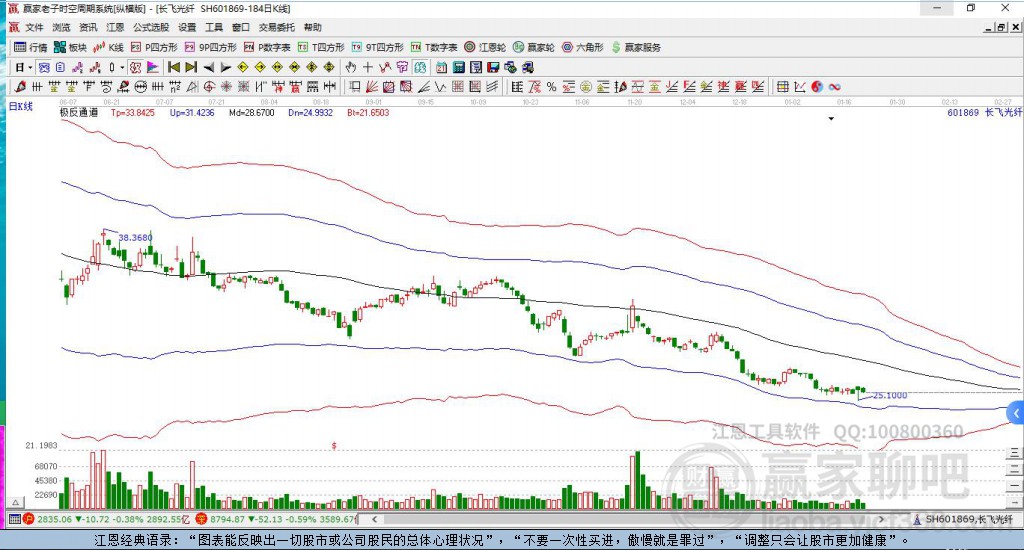Open the 江恩 menu

pos(115,27)
